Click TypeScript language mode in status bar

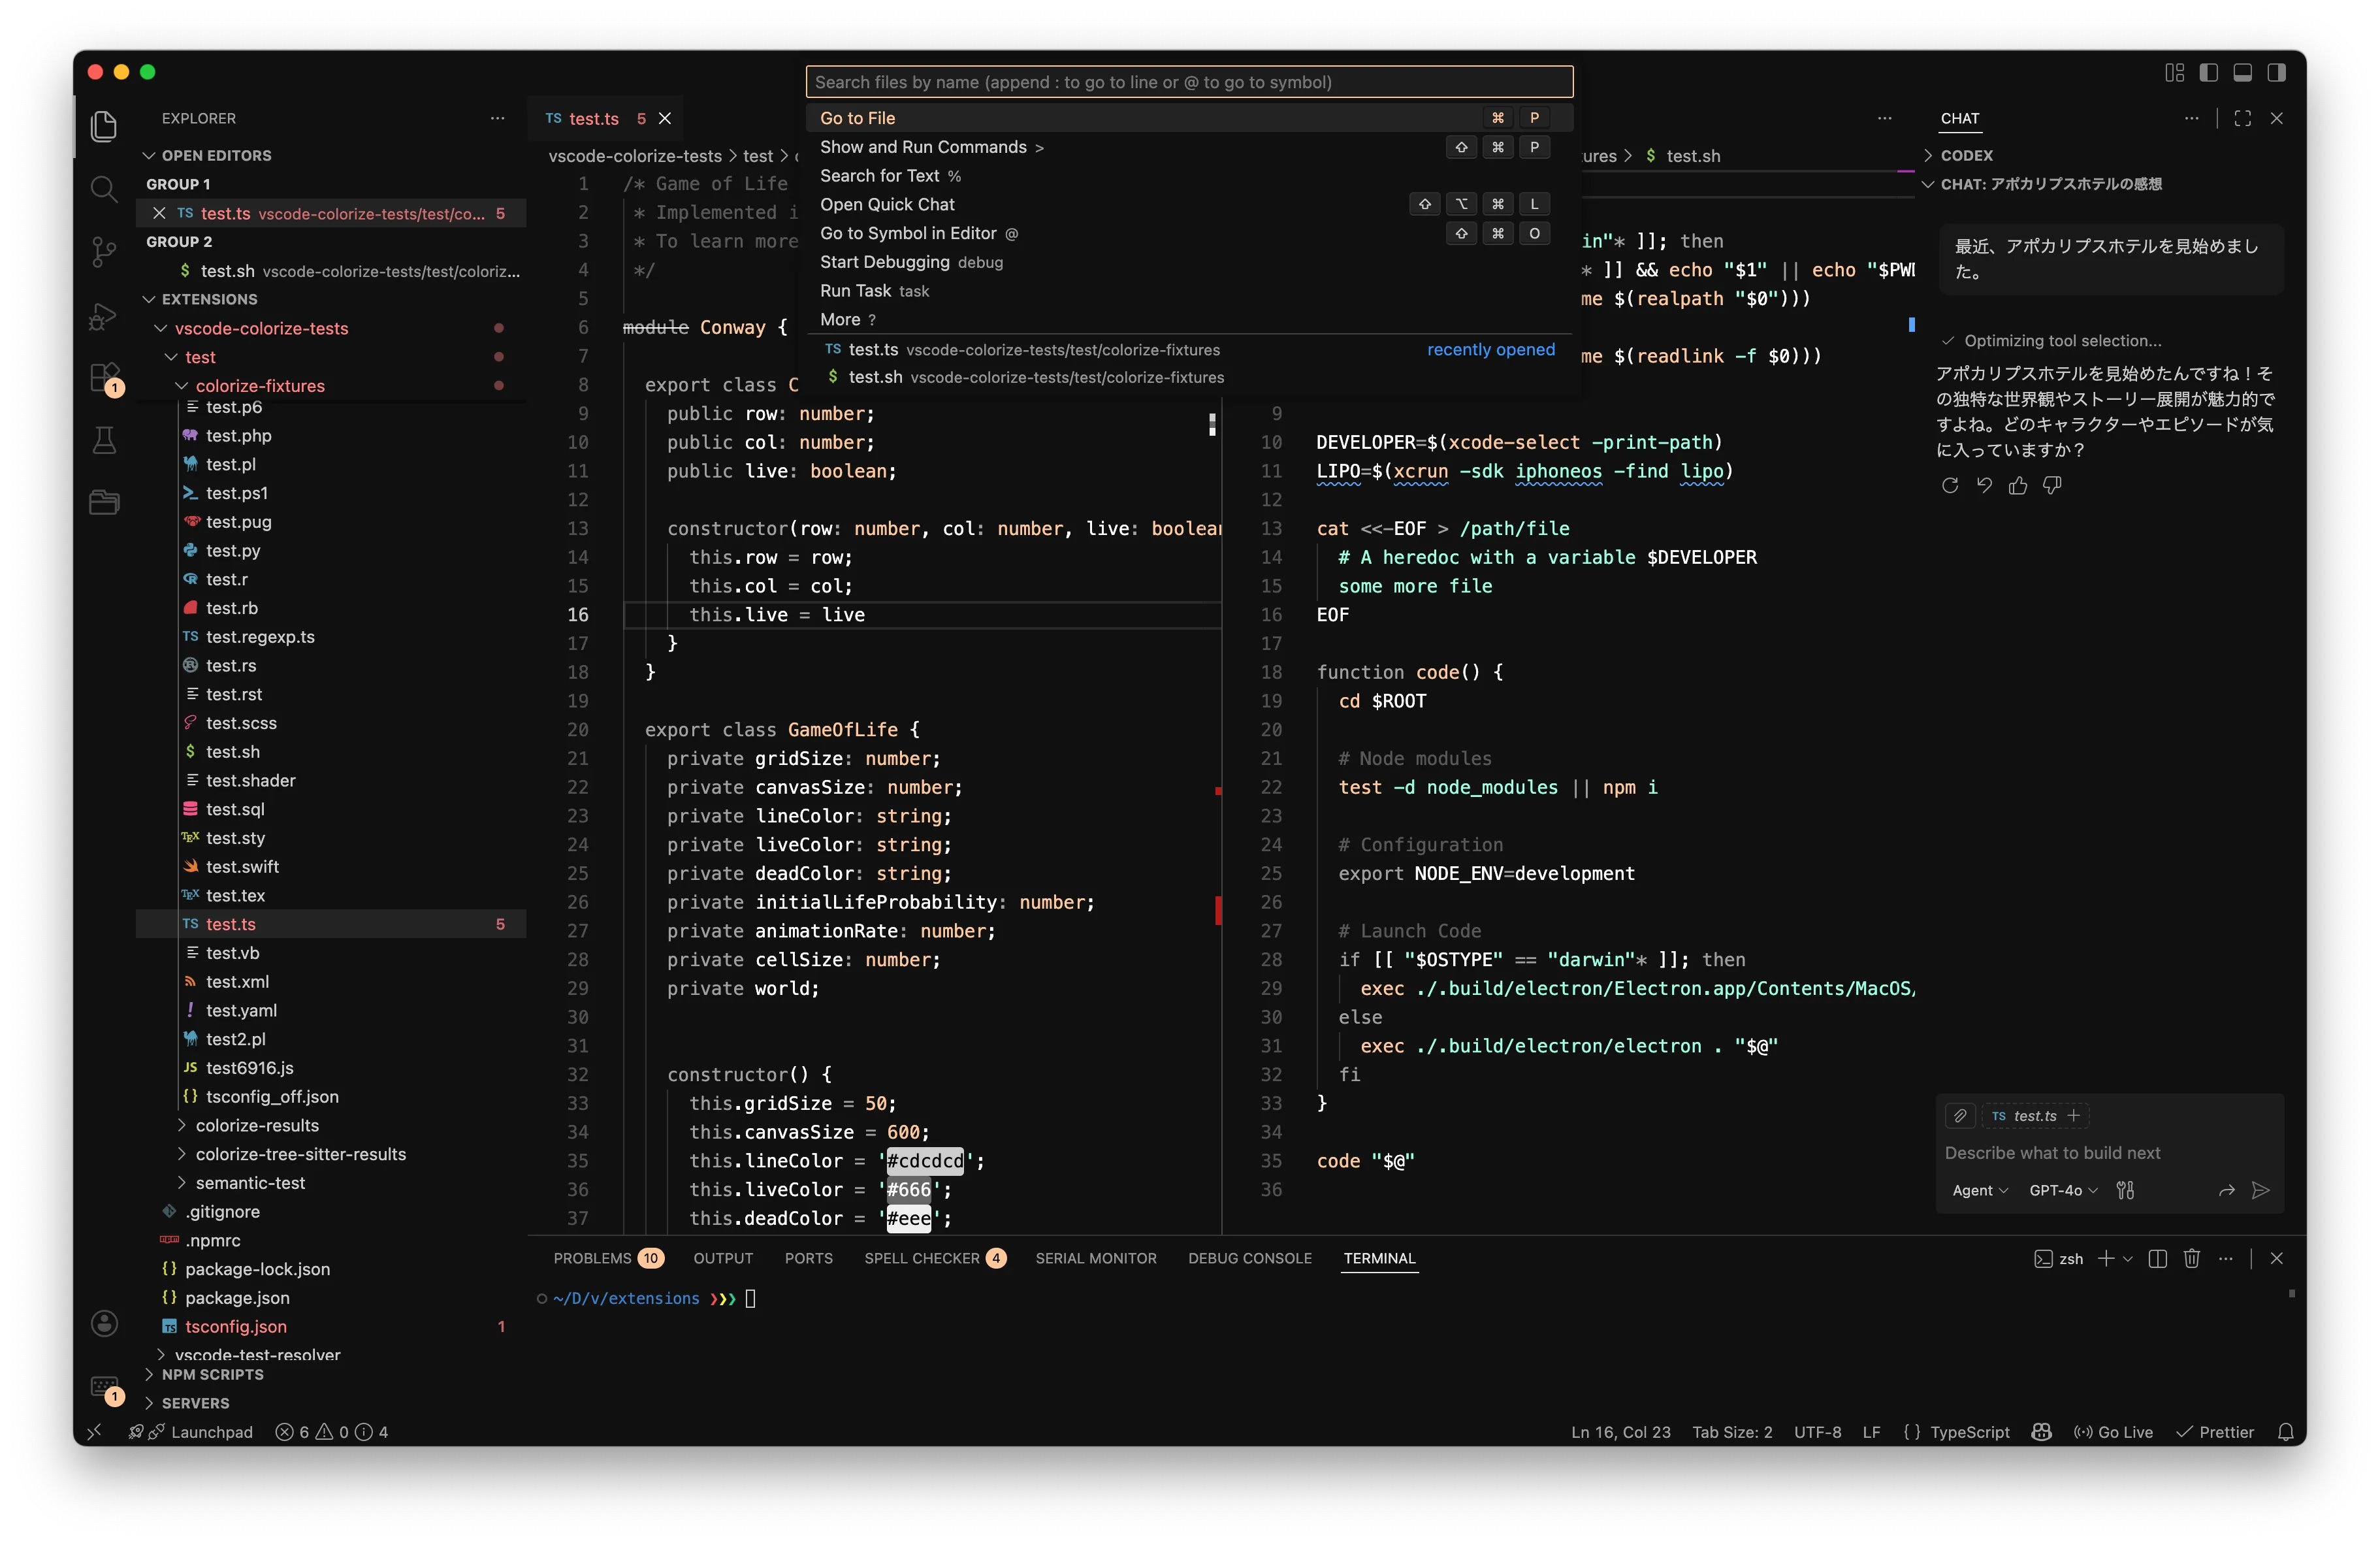(1969, 1432)
